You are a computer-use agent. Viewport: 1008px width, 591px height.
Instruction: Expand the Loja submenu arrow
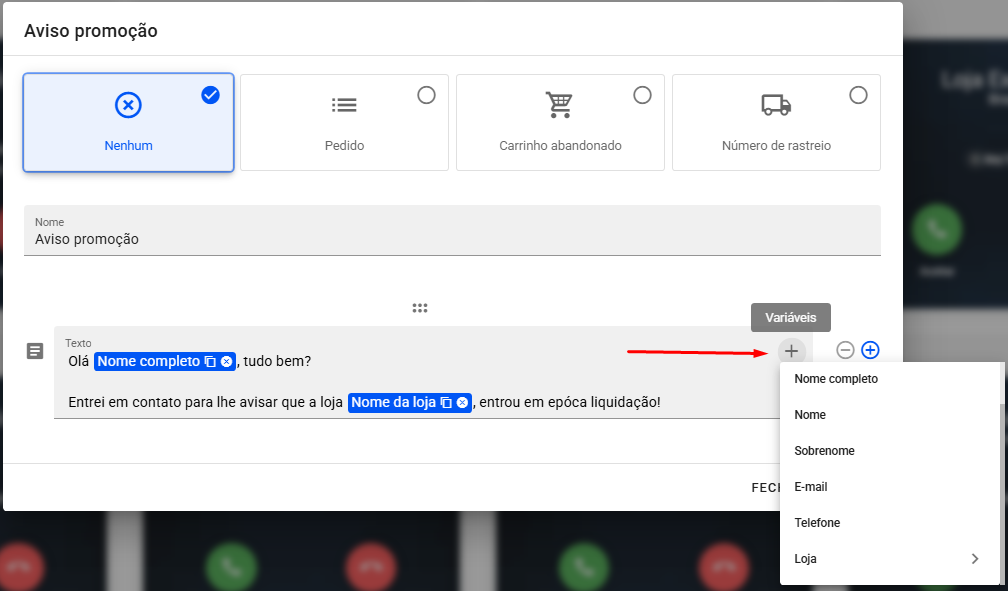tap(975, 559)
